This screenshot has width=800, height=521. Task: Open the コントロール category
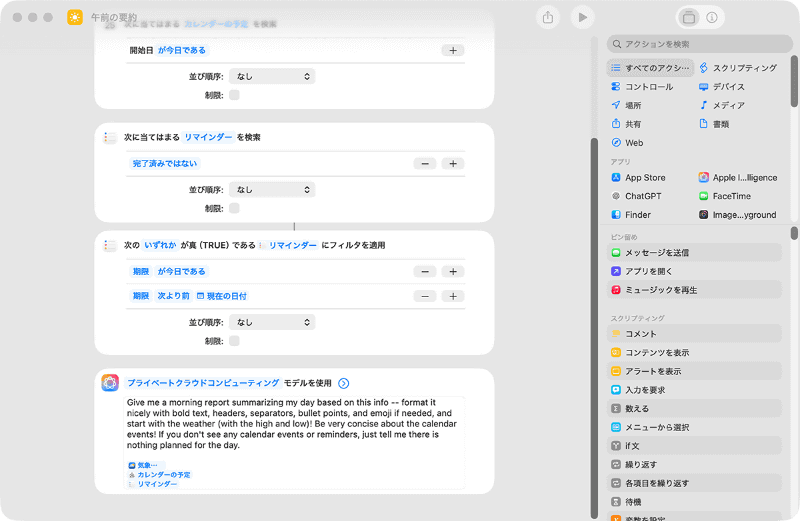click(x=642, y=87)
